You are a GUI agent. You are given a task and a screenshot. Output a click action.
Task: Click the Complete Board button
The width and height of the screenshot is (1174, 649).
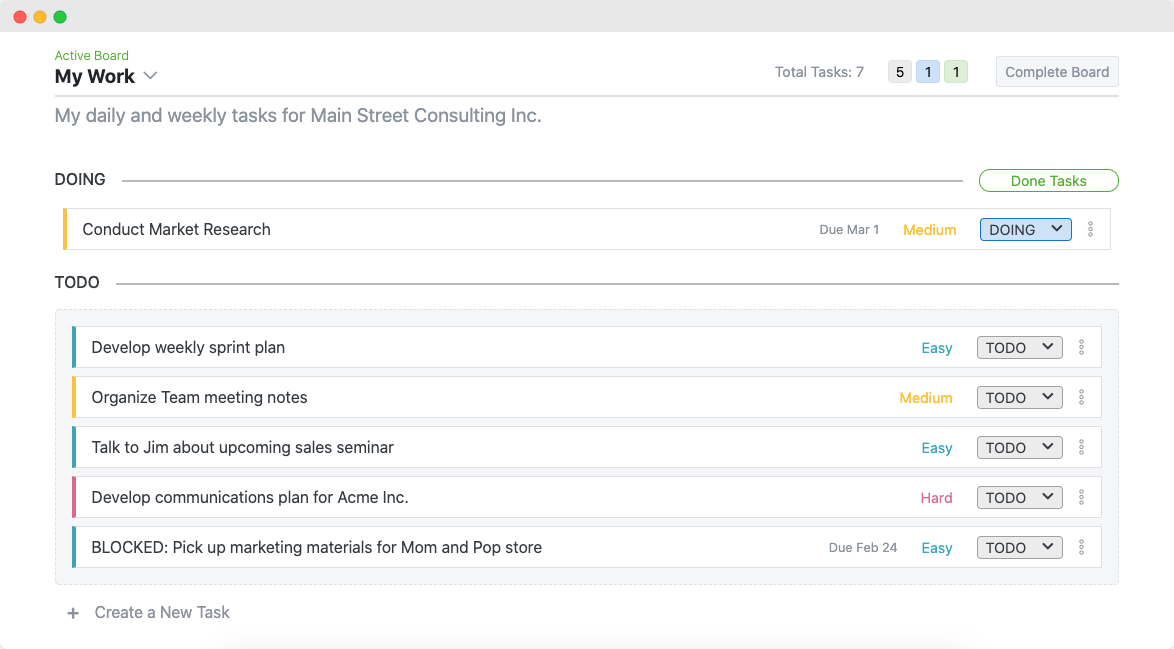point(1056,72)
